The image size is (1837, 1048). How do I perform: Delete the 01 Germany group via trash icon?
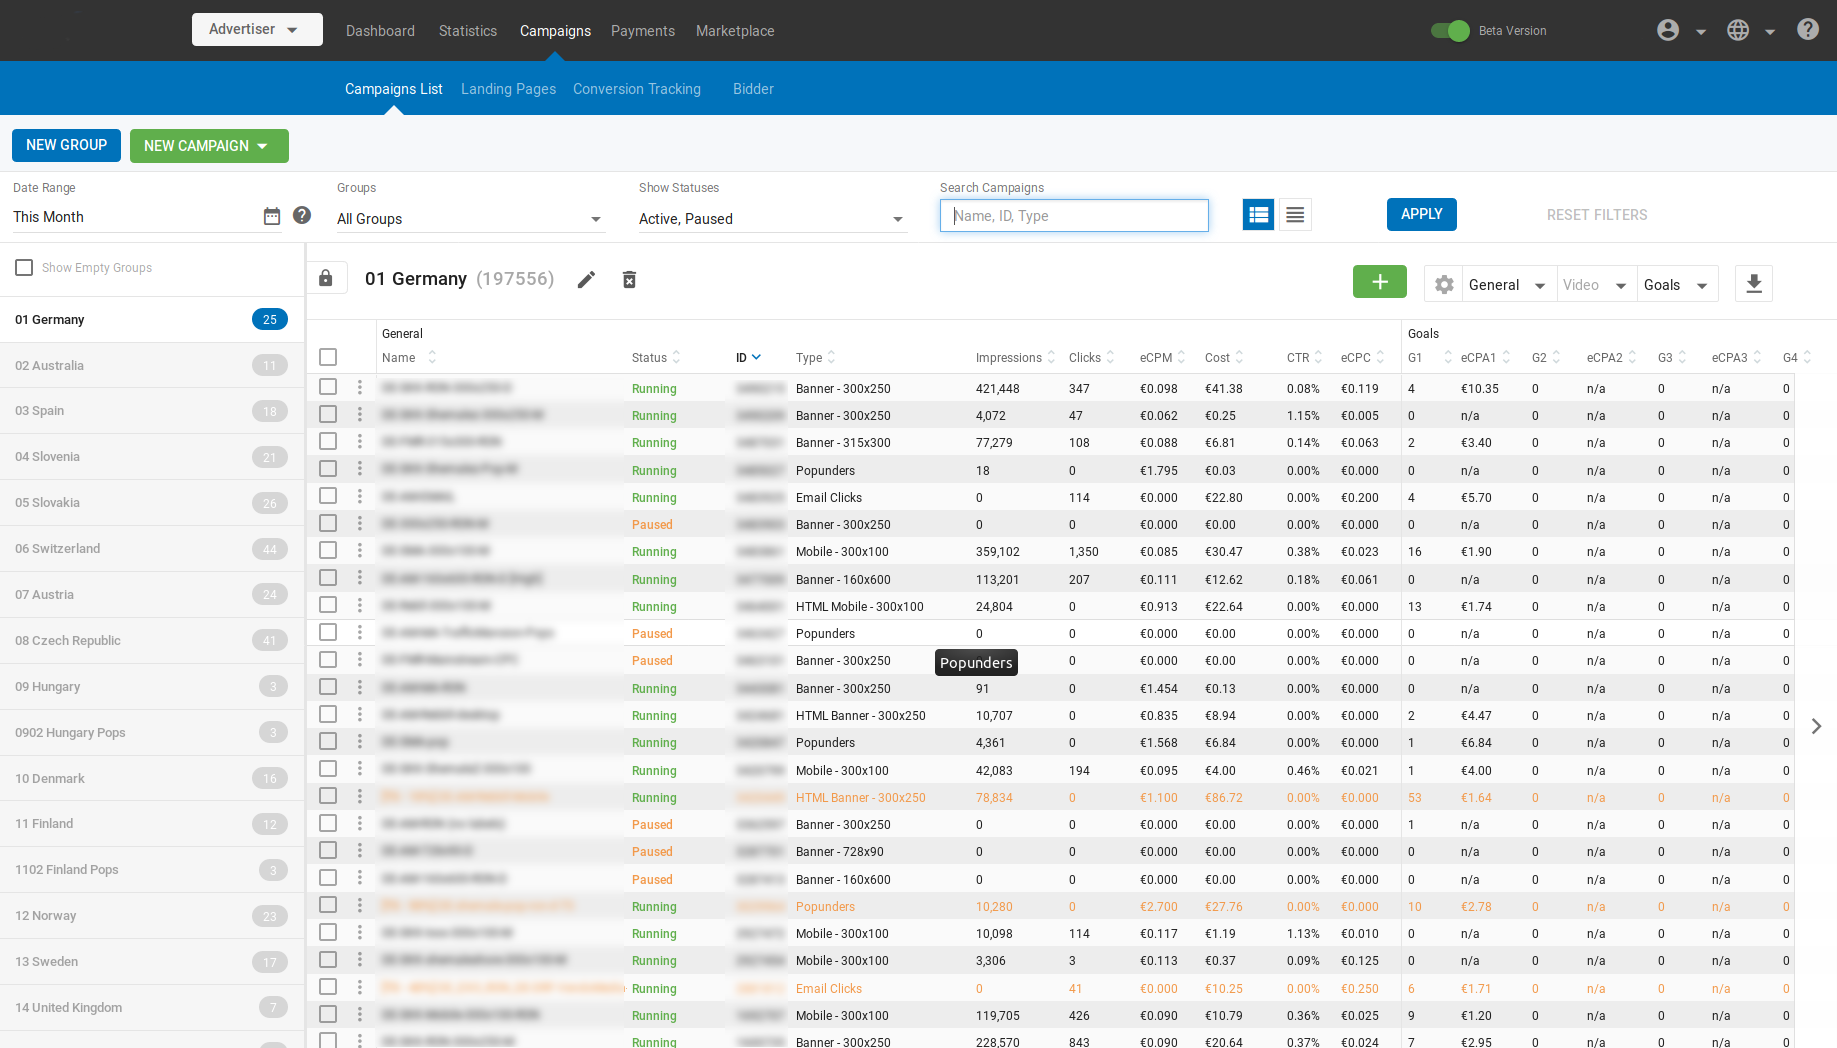click(x=629, y=280)
